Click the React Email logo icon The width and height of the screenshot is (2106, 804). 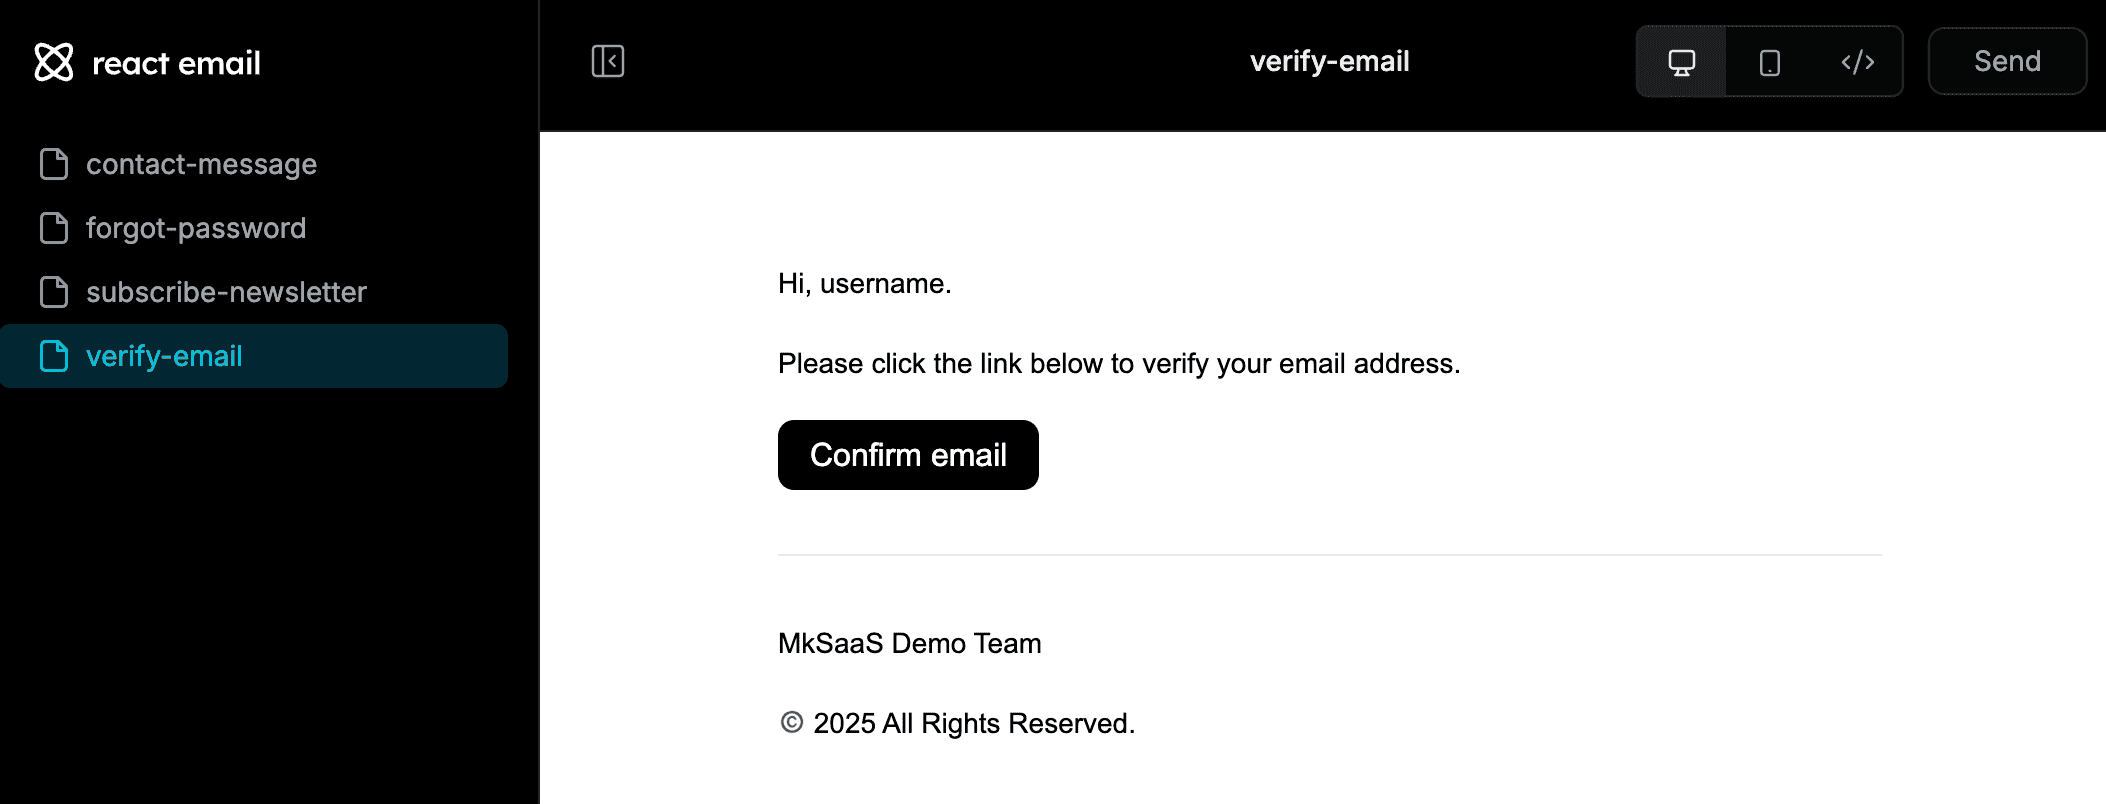coord(54,62)
